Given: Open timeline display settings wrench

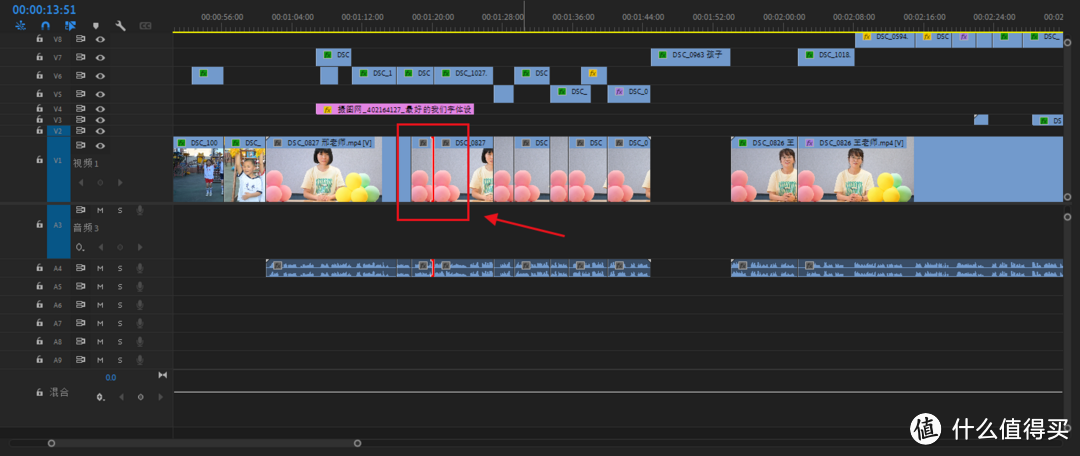Looking at the screenshot, I should click(121, 26).
